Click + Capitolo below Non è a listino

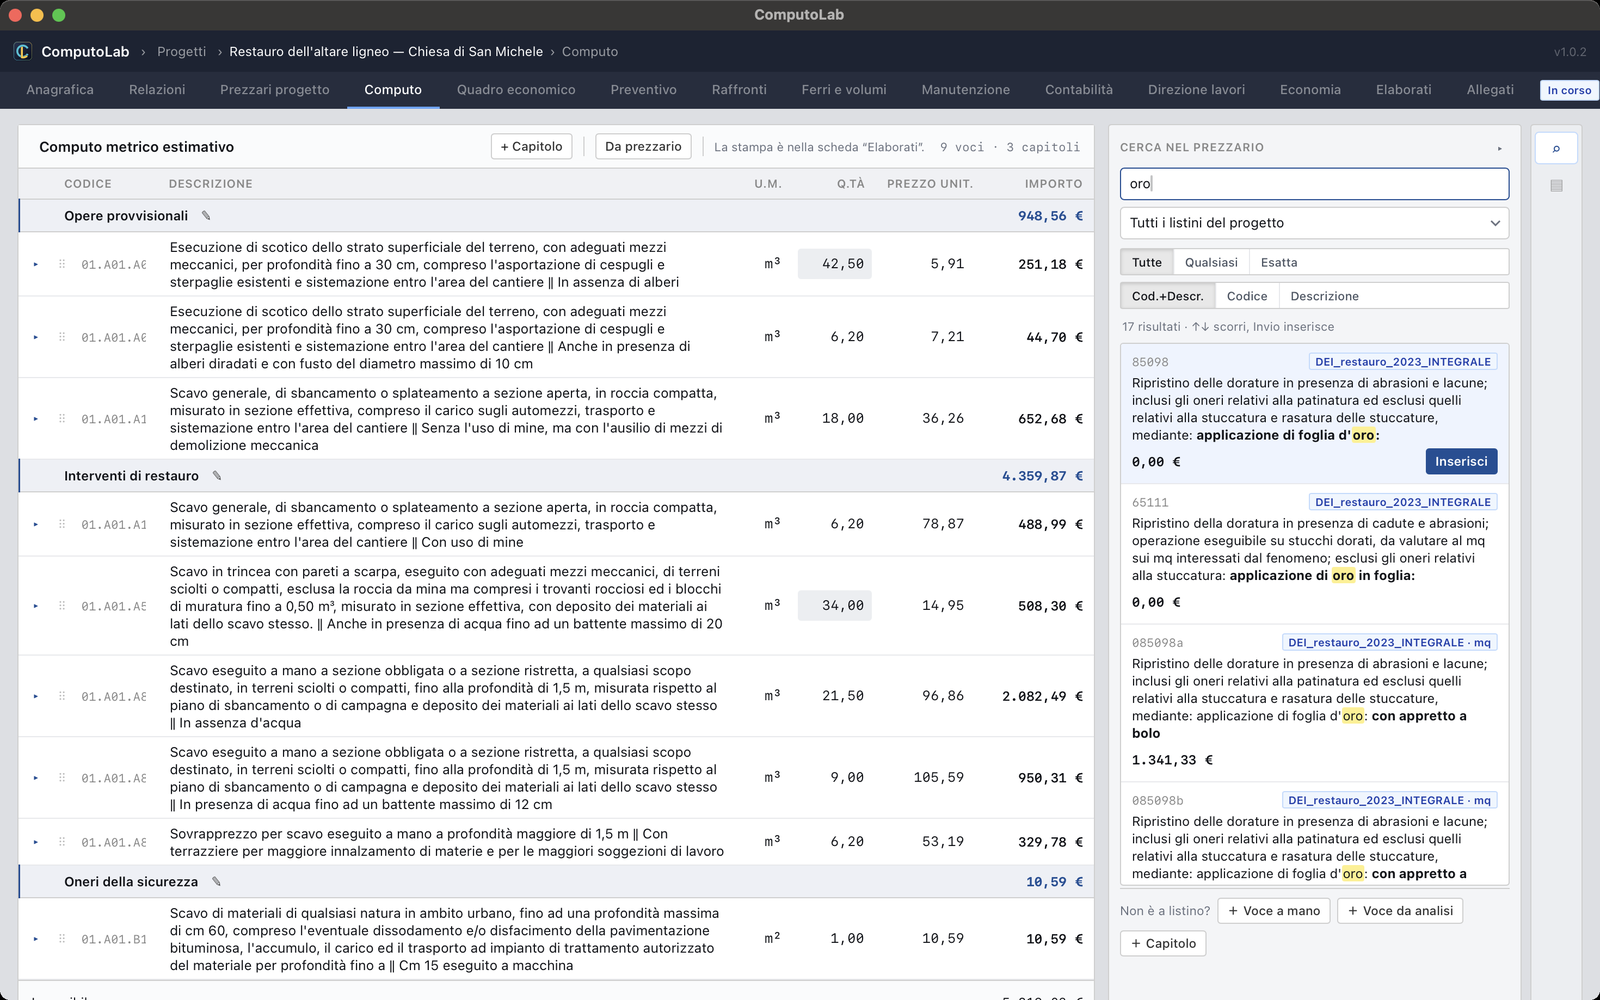(1163, 943)
